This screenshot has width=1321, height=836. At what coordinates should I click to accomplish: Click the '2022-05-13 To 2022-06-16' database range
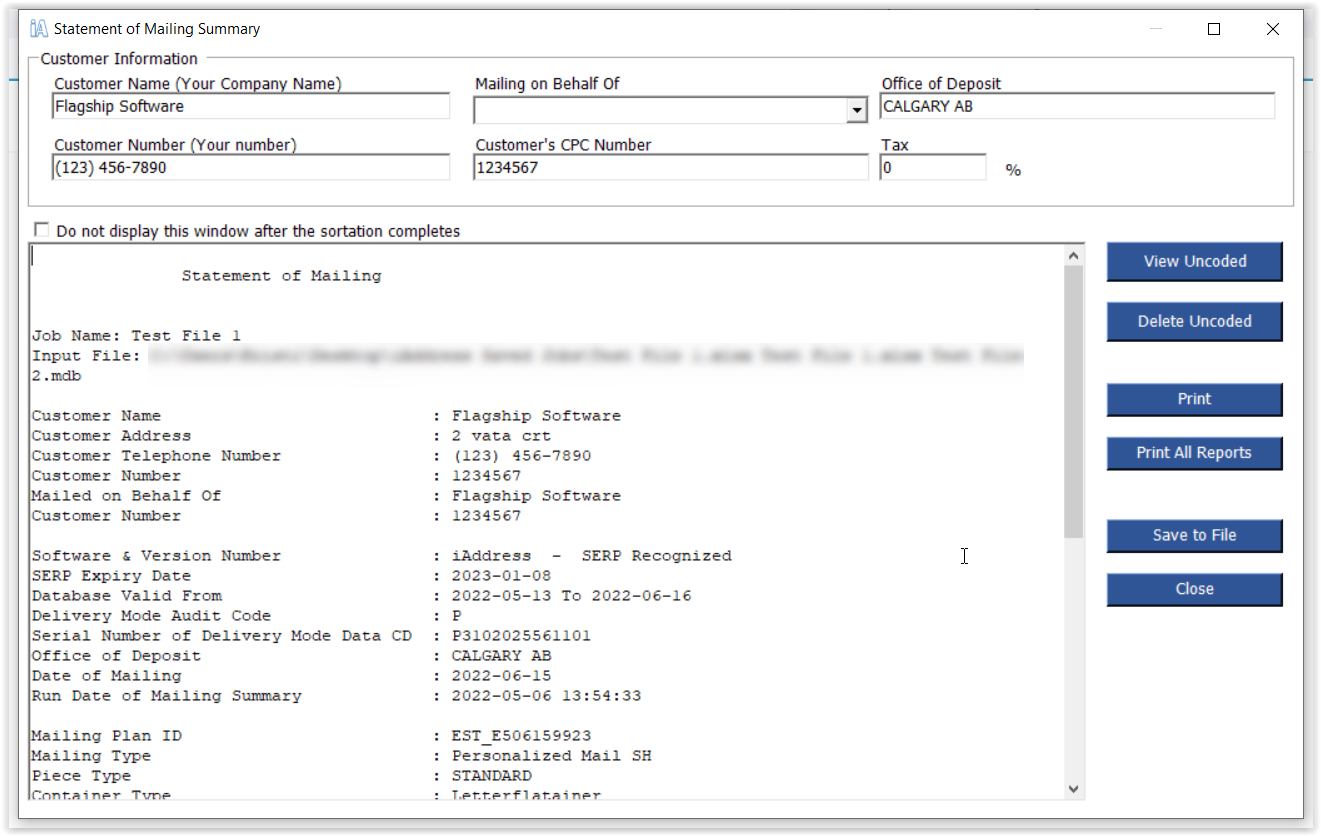click(x=571, y=596)
